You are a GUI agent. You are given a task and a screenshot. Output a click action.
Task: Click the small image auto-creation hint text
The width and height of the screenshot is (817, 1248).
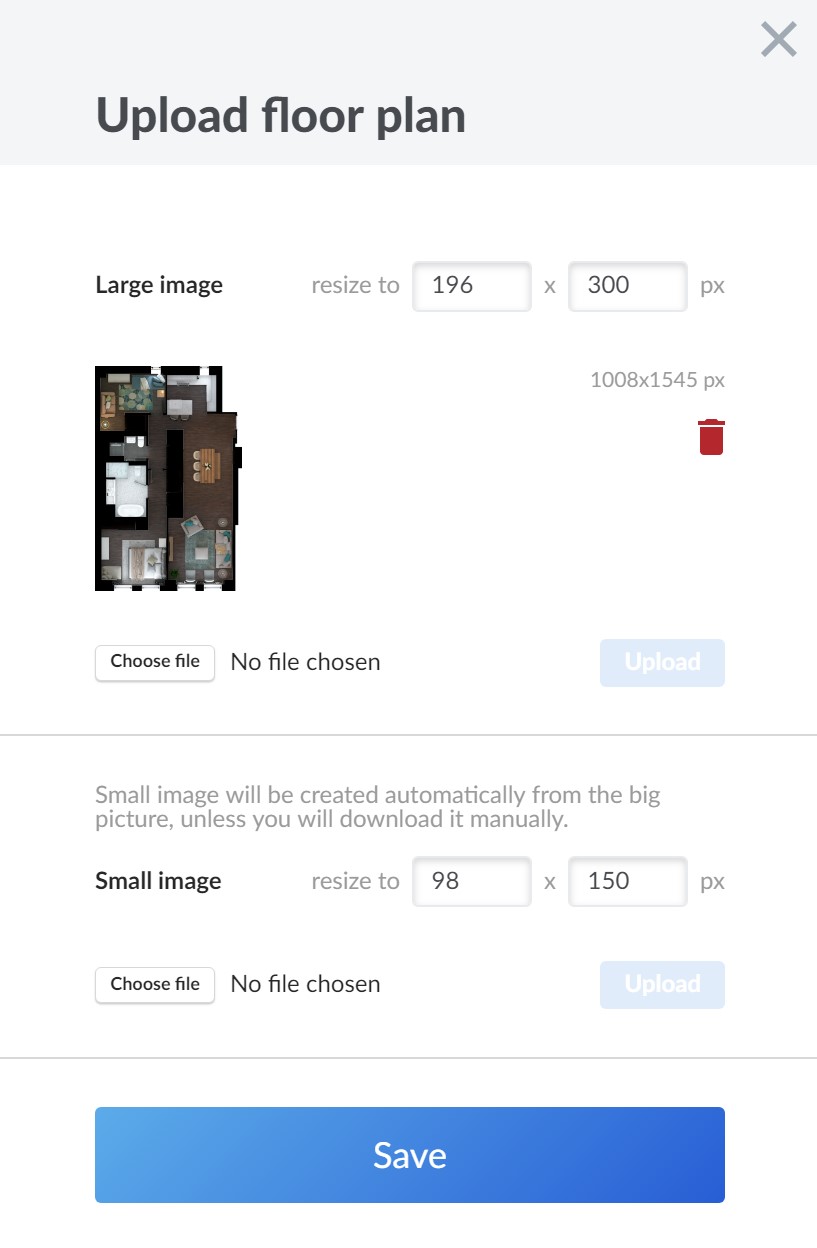click(x=378, y=808)
